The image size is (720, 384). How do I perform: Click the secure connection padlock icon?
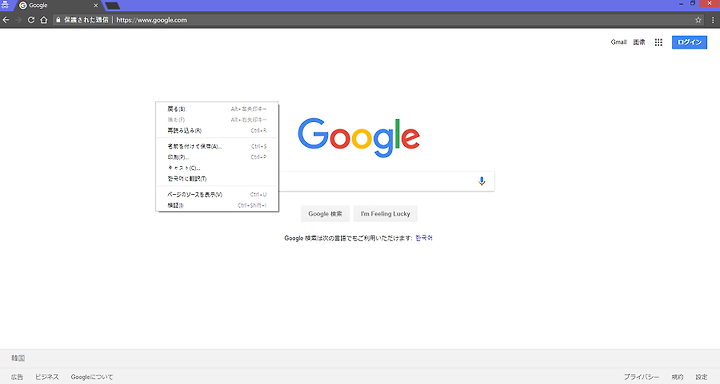coord(58,20)
